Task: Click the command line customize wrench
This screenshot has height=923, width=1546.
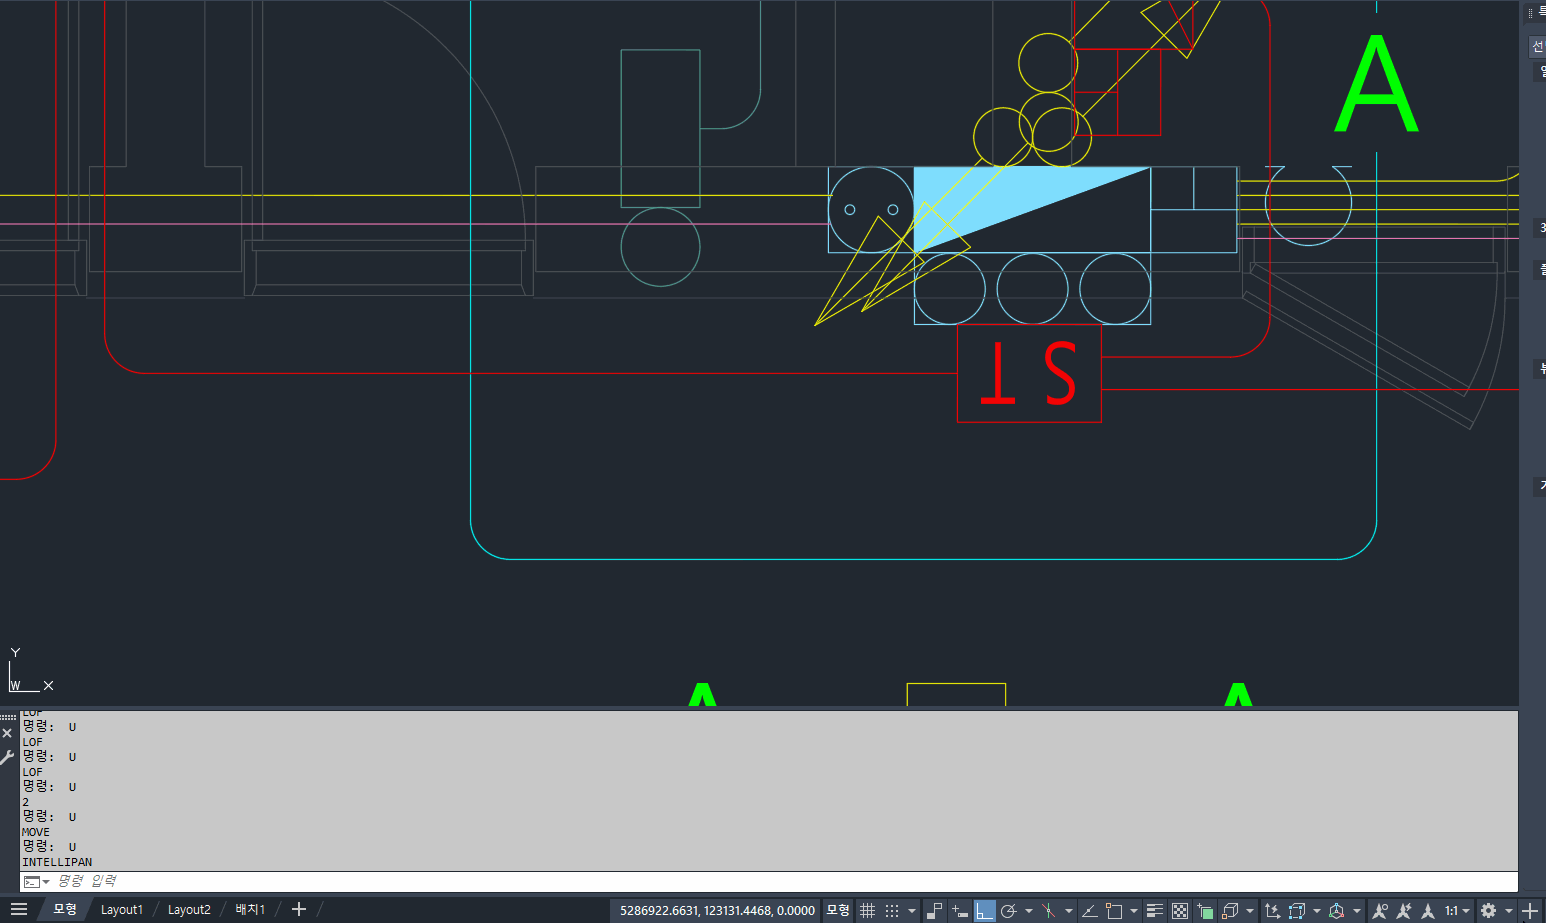Action: click(x=8, y=757)
